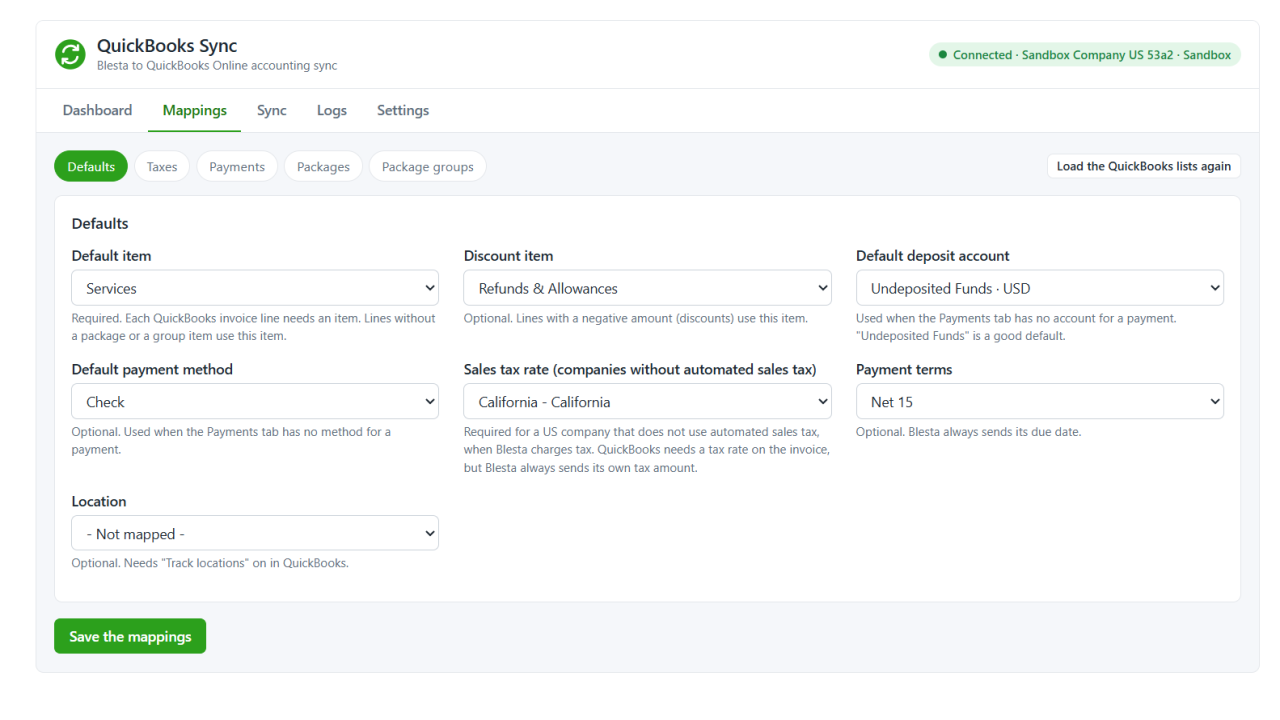Open the Packages sub-tab
The width and height of the screenshot is (1280, 720).
pyautogui.click(x=323, y=166)
